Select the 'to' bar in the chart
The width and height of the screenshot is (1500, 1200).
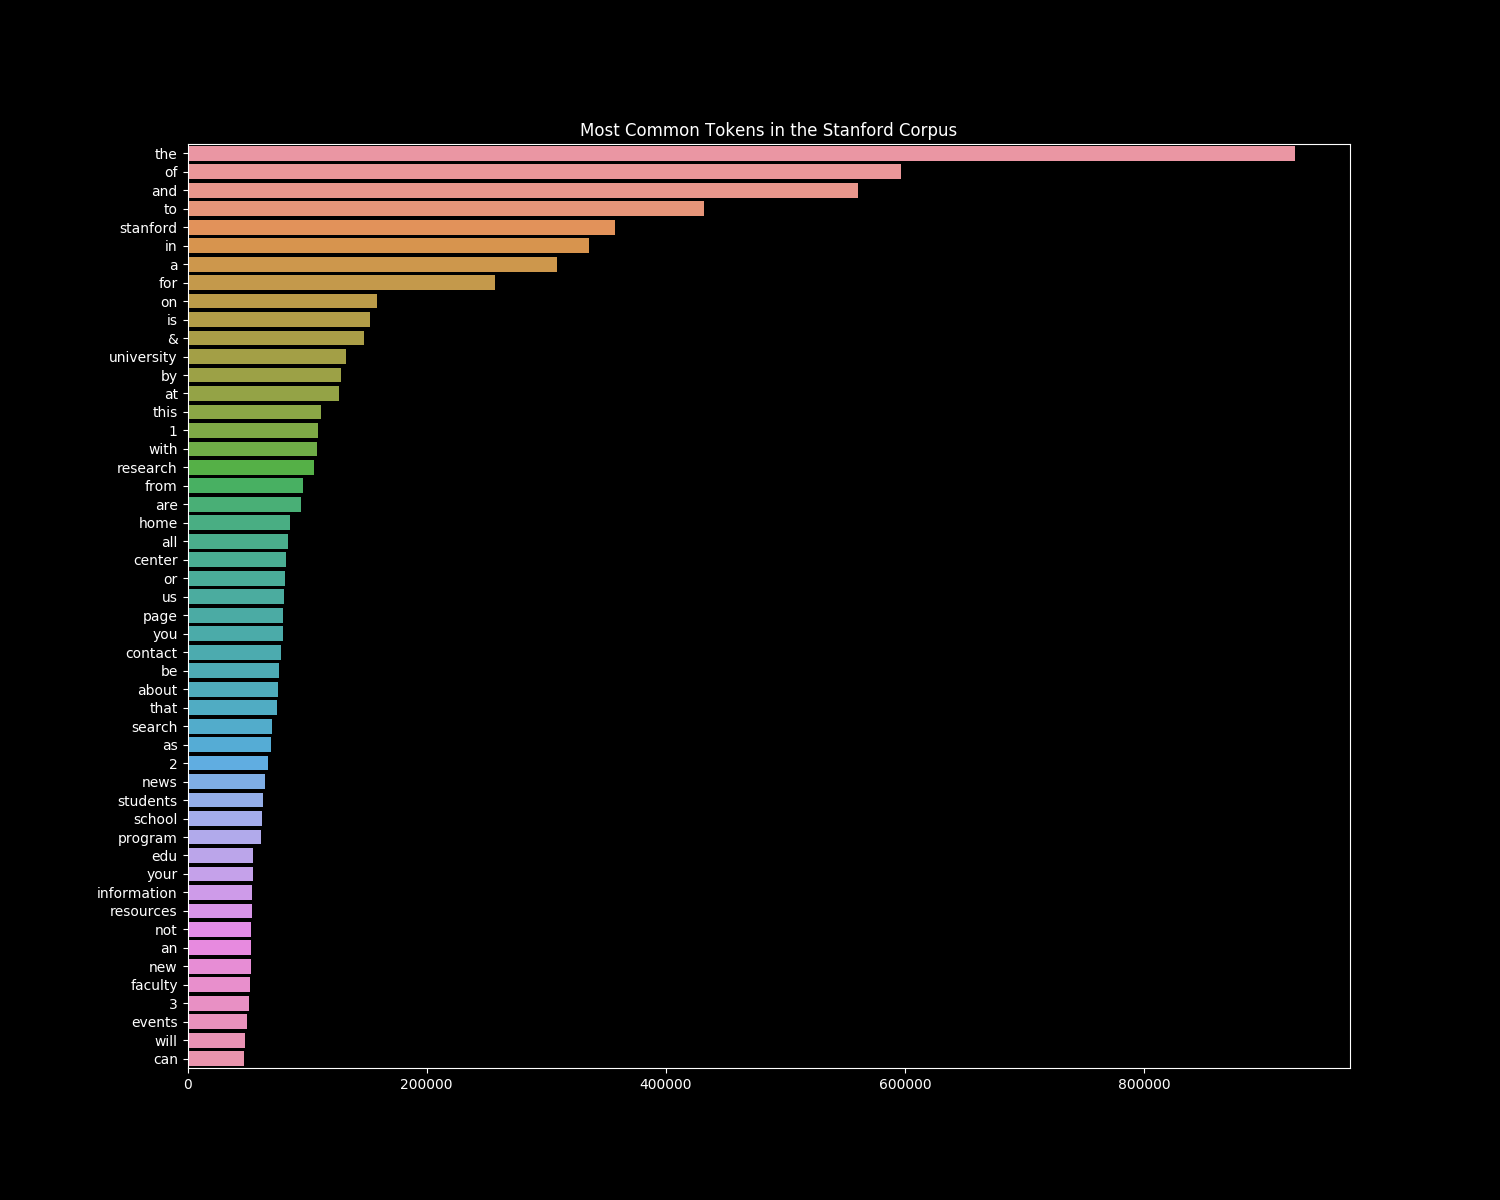pyautogui.click(x=446, y=209)
